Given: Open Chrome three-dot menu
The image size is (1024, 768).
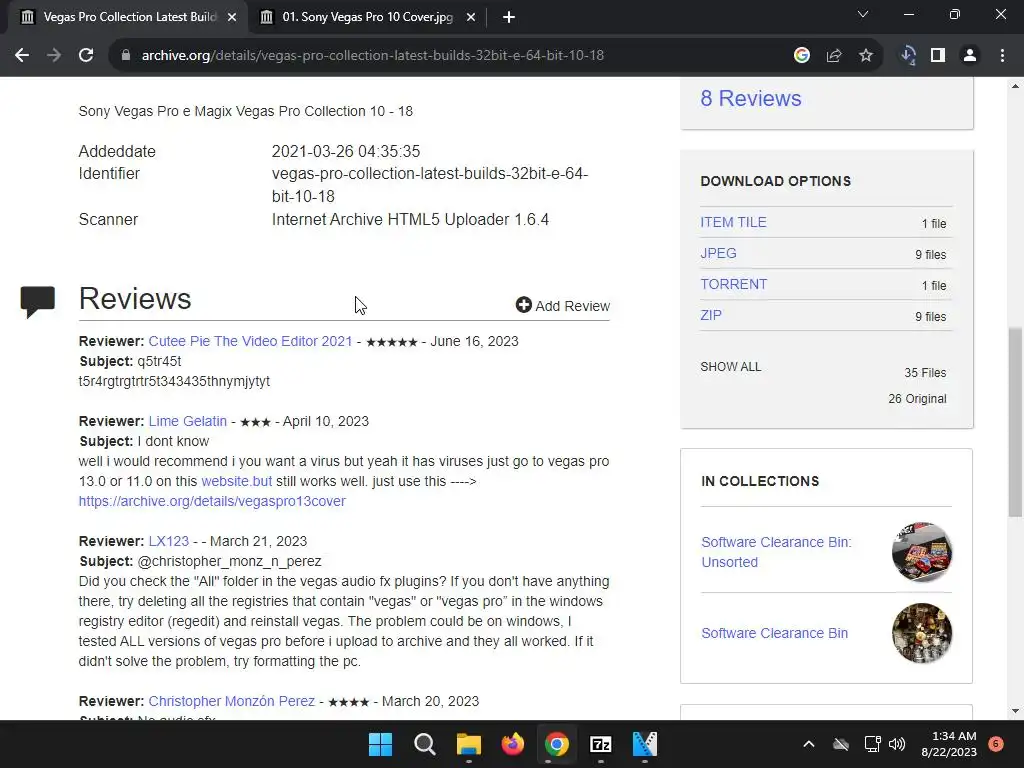Looking at the screenshot, I should (x=1002, y=56).
